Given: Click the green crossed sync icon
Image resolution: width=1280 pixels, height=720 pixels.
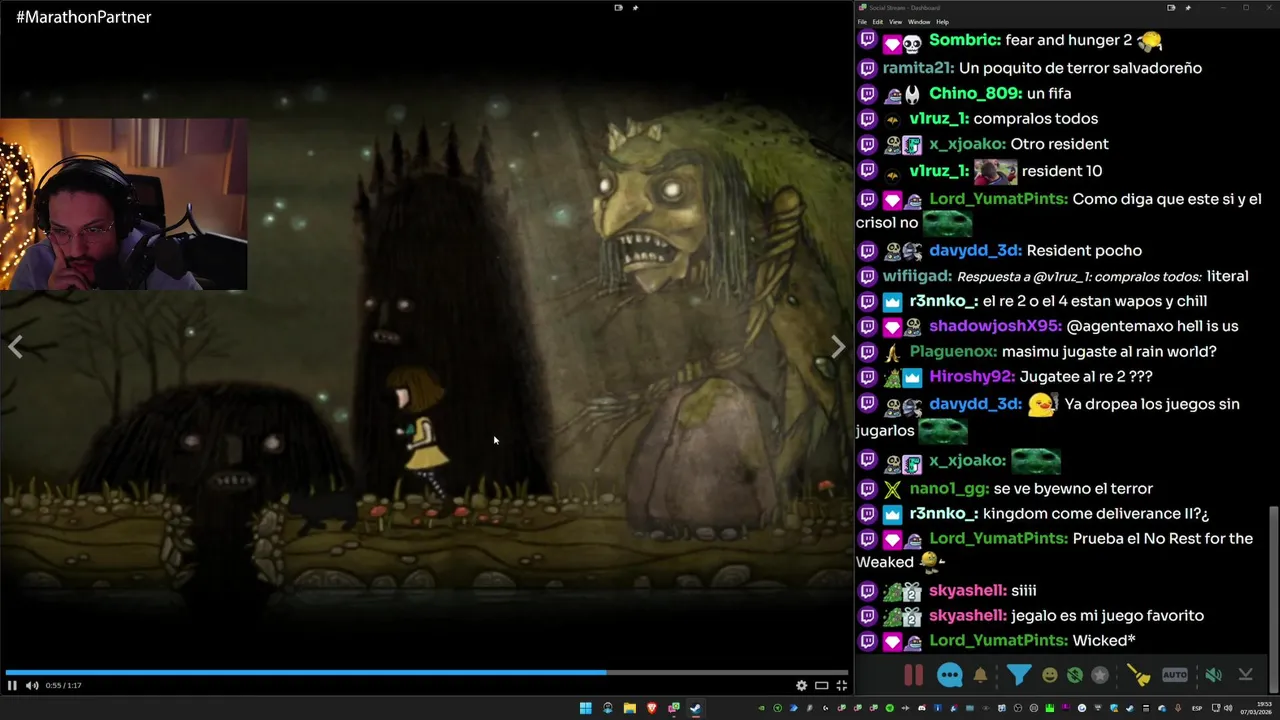Looking at the screenshot, I should pyautogui.click(x=1074, y=675).
